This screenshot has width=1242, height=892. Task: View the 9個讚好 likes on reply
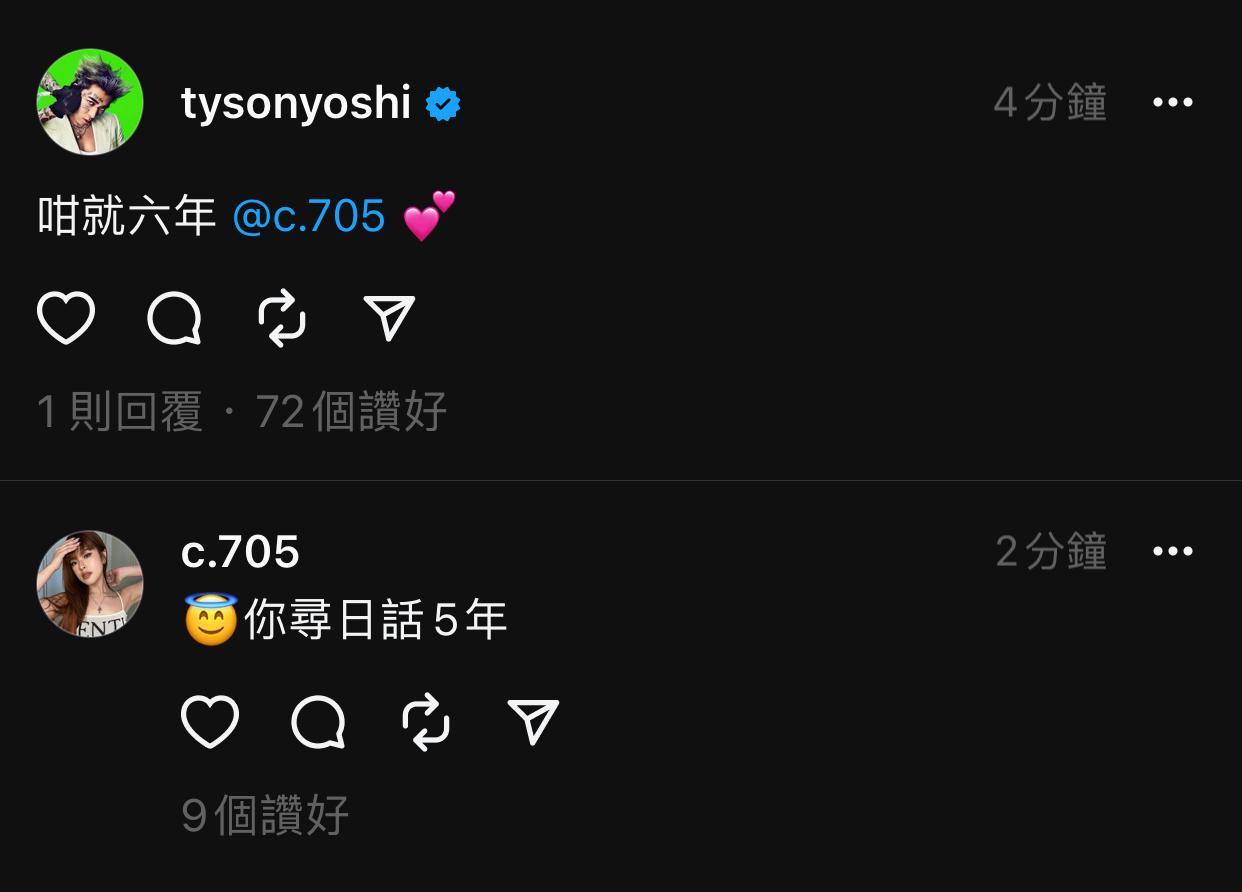click(265, 815)
